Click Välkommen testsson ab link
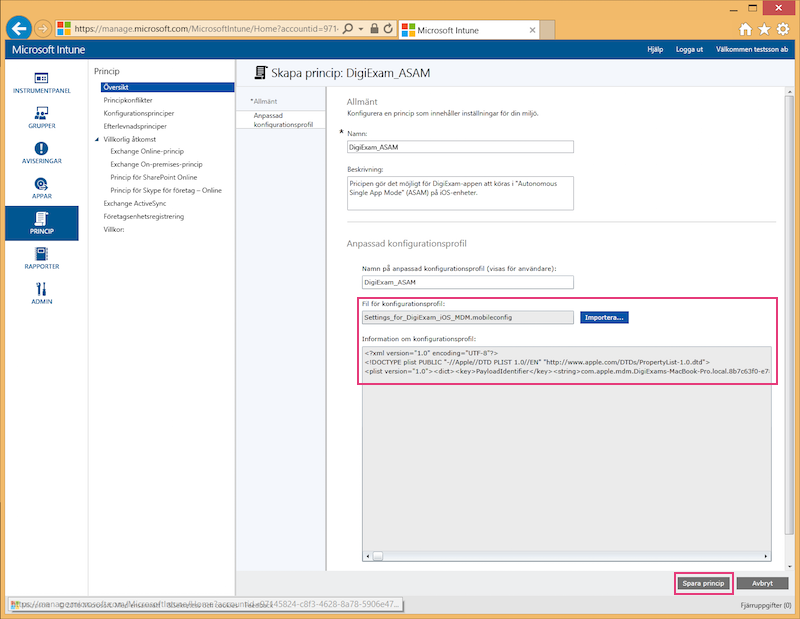 (752, 49)
